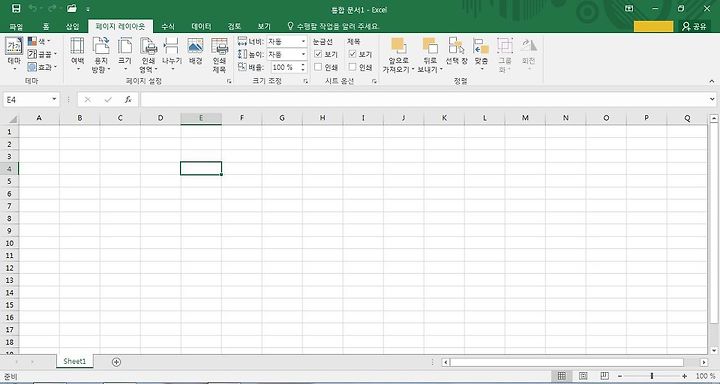Open the Themes (테마) gallery

click(x=14, y=53)
